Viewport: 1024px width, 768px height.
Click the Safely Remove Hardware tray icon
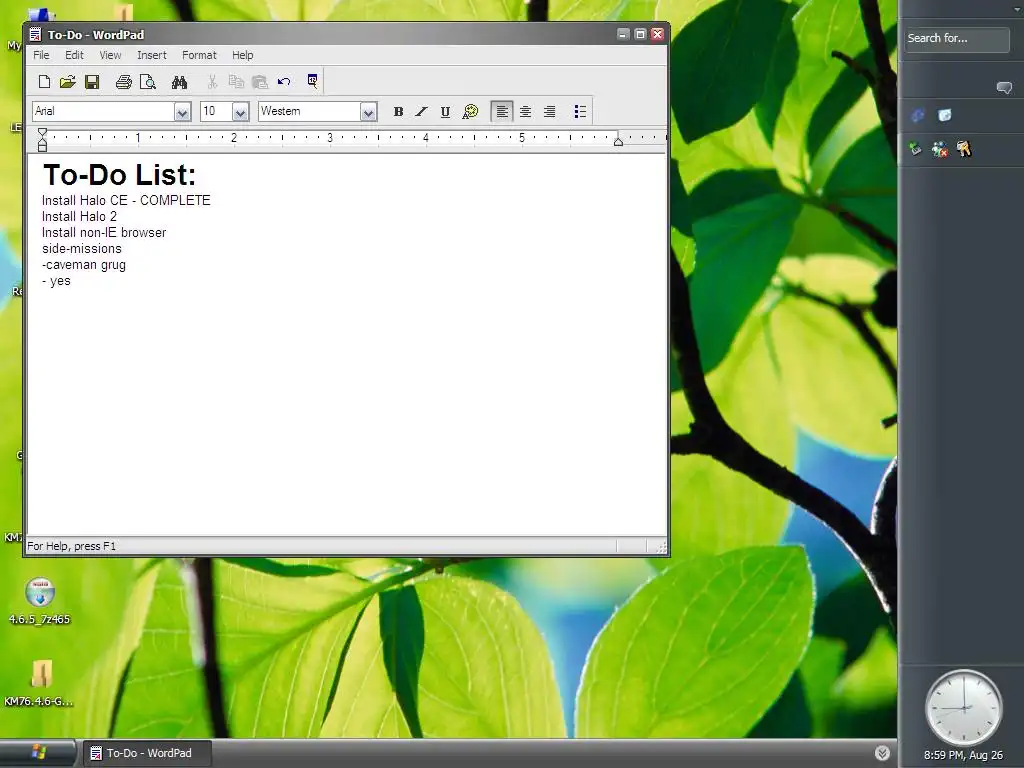click(x=916, y=150)
